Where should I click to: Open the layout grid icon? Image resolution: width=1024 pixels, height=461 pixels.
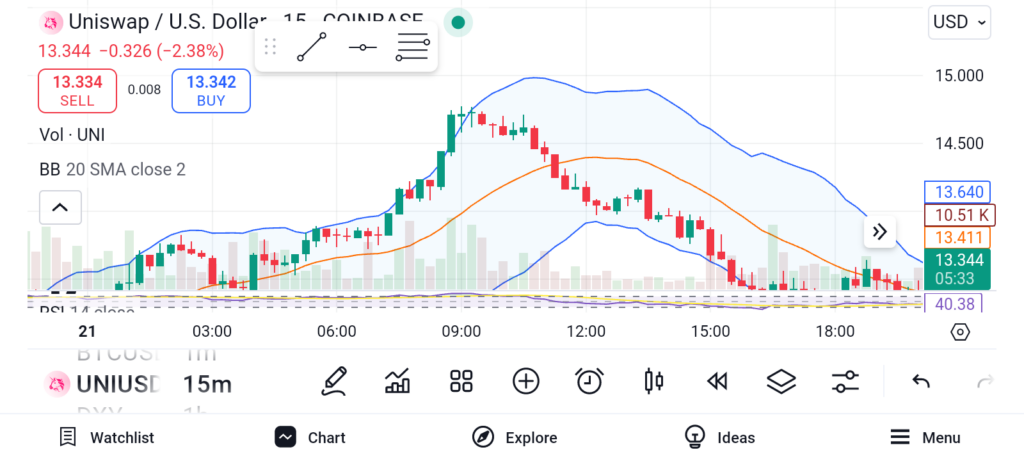tap(461, 381)
